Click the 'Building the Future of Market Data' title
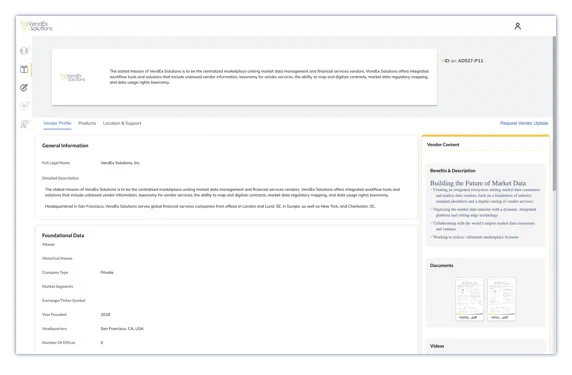 478,183
